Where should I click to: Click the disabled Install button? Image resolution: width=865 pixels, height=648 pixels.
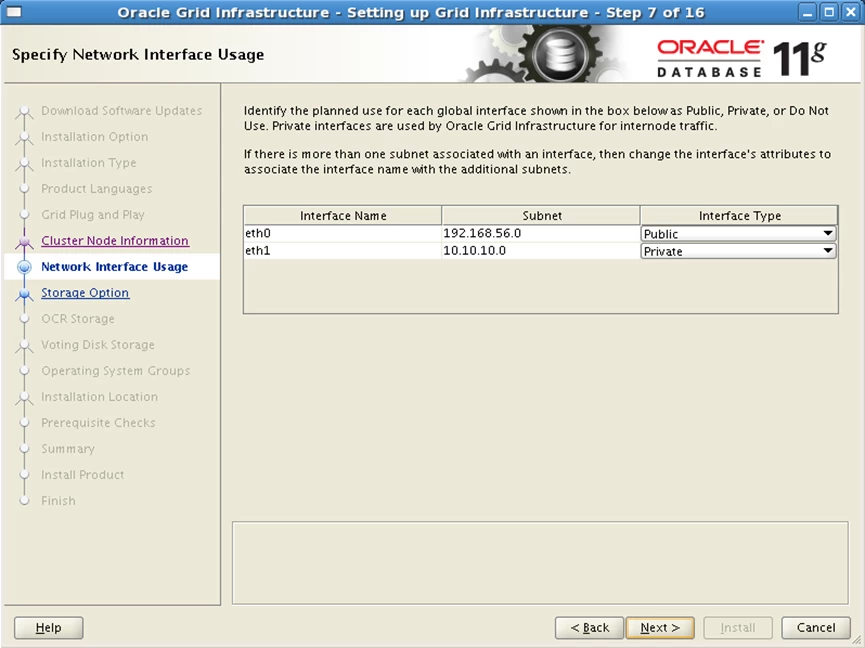[x=738, y=628]
